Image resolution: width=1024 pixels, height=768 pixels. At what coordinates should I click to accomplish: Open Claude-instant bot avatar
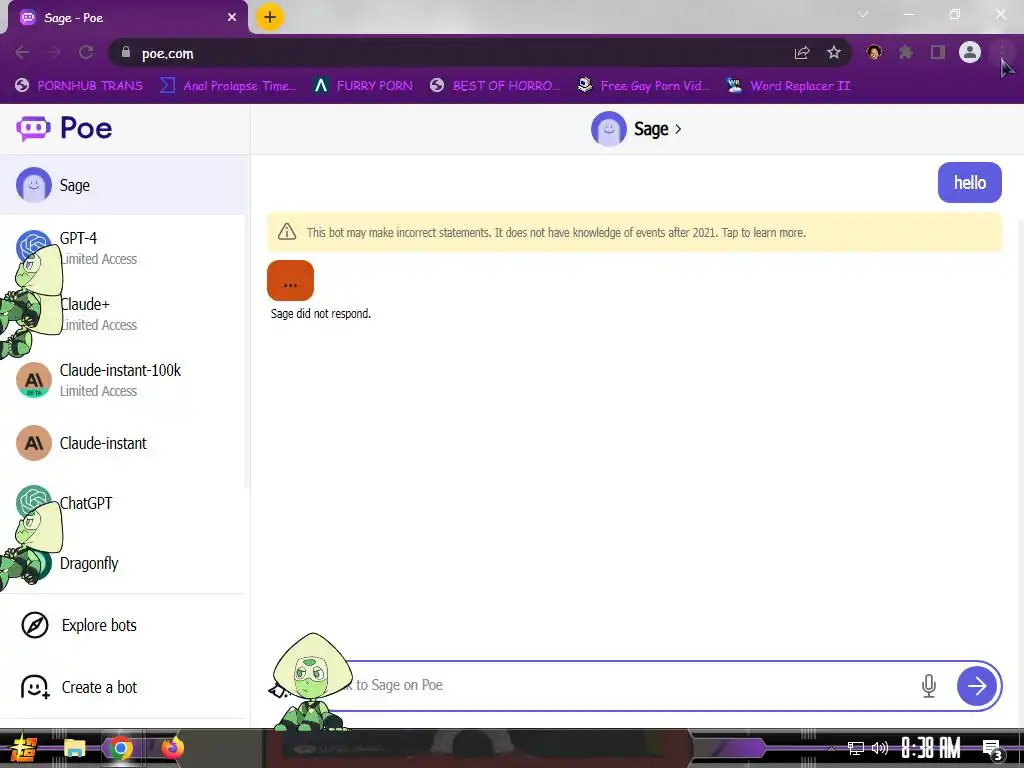click(34, 443)
